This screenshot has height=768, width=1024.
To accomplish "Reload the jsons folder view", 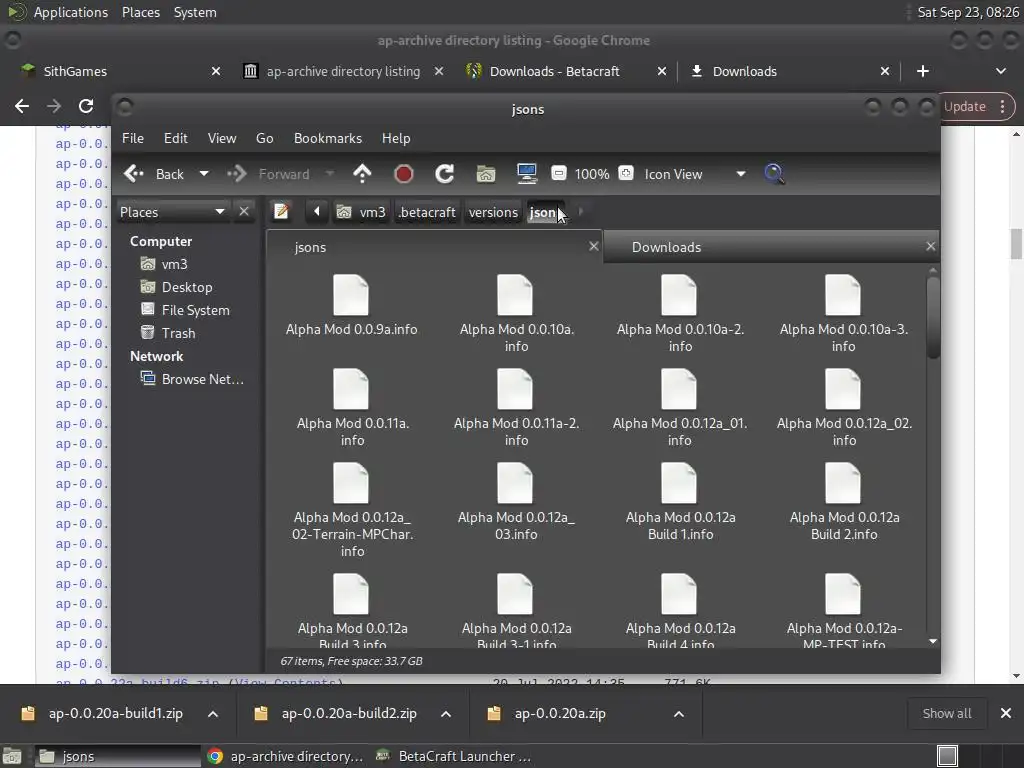I will tap(445, 174).
